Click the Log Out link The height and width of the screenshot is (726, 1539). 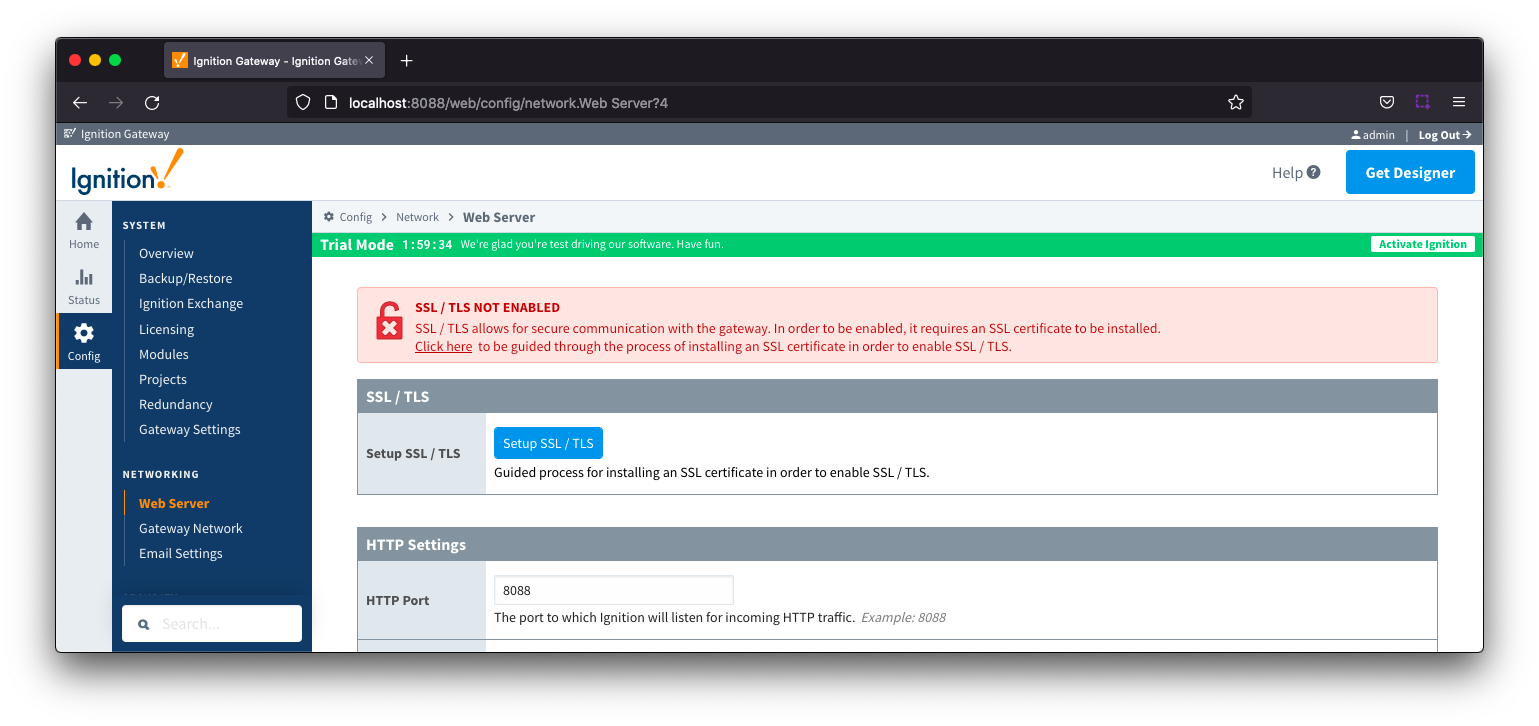tap(1445, 134)
